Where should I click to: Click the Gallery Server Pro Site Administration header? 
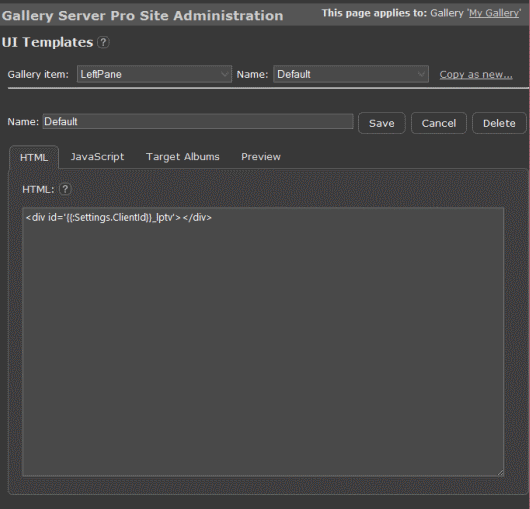(x=142, y=16)
